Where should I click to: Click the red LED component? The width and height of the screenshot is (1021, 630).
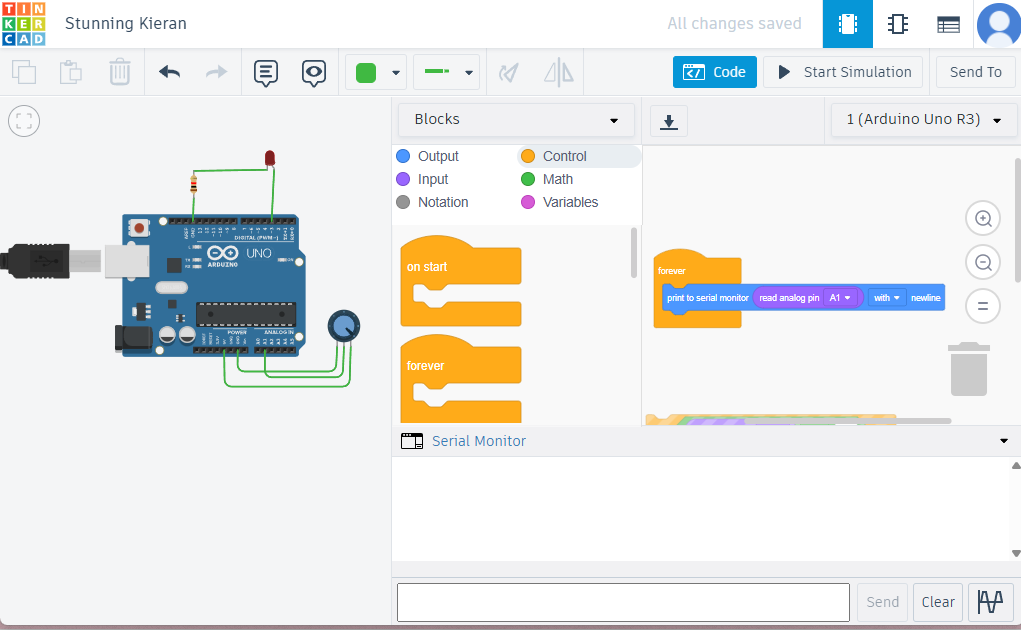pos(270,158)
